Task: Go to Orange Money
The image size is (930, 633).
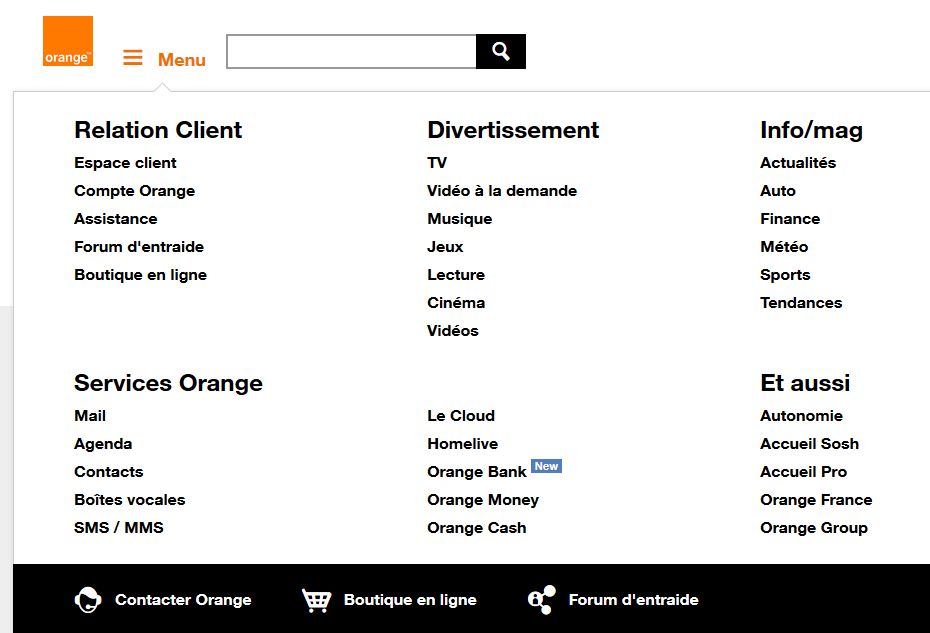Action: point(483,499)
